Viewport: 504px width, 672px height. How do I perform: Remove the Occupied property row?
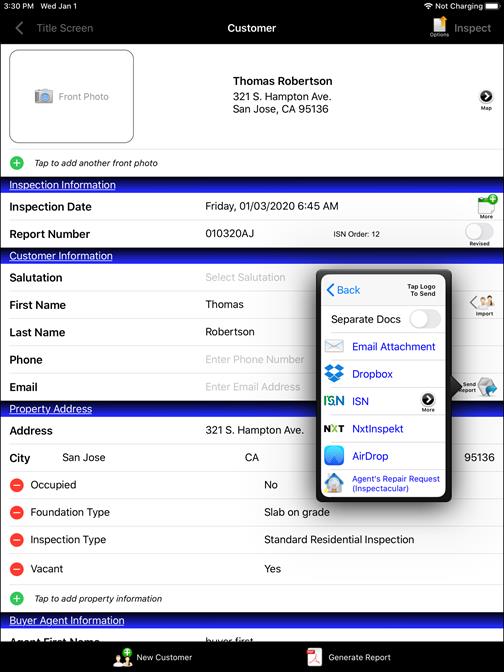(17, 485)
